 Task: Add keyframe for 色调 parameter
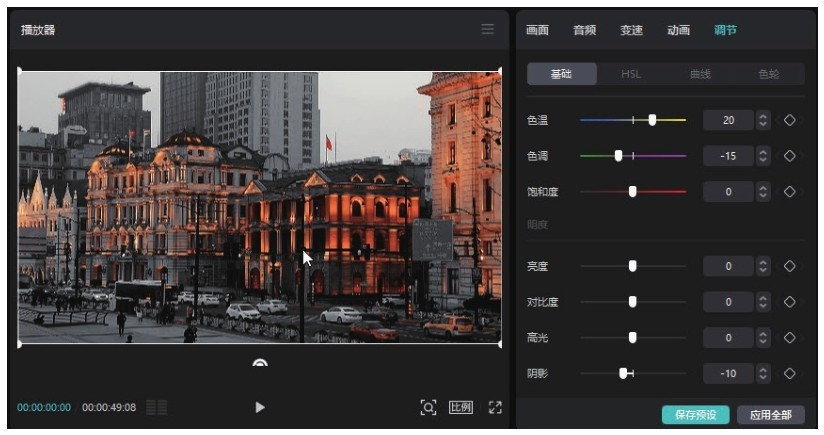coord(789,156)
